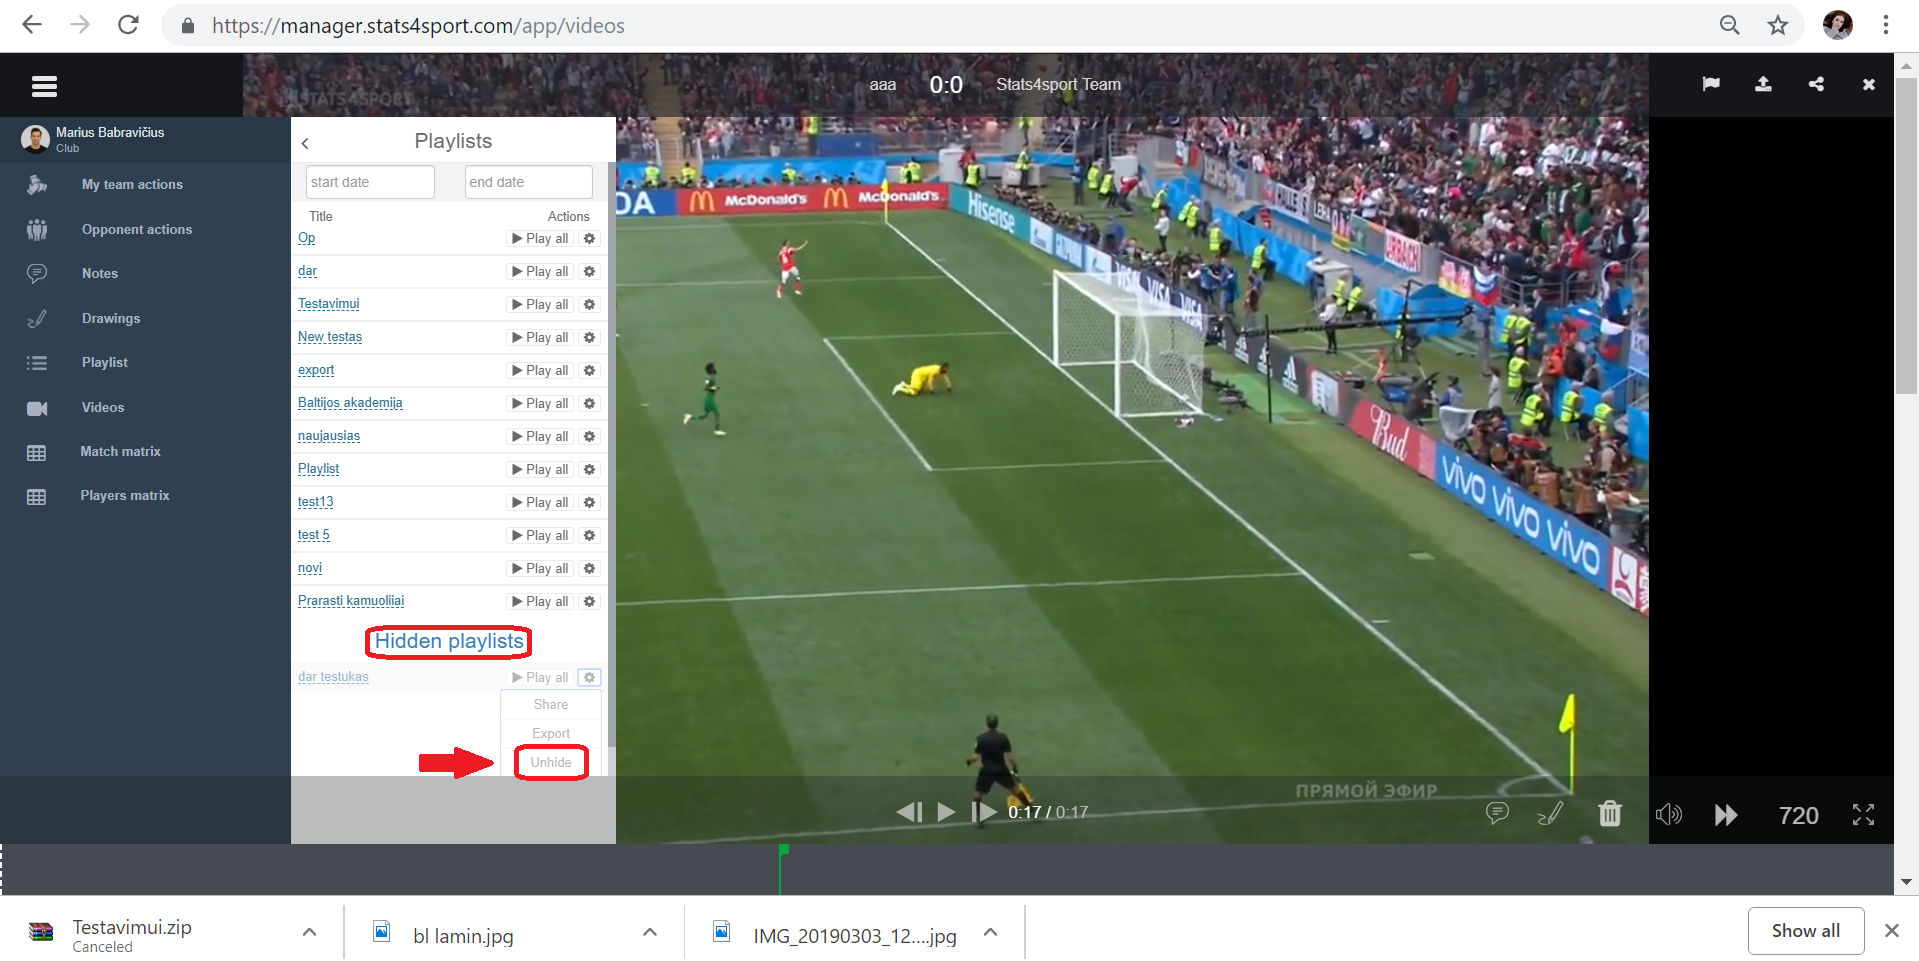Show all downloads in the browser bar
The width and height of the screenshot is (1919, 961).
1805,930
